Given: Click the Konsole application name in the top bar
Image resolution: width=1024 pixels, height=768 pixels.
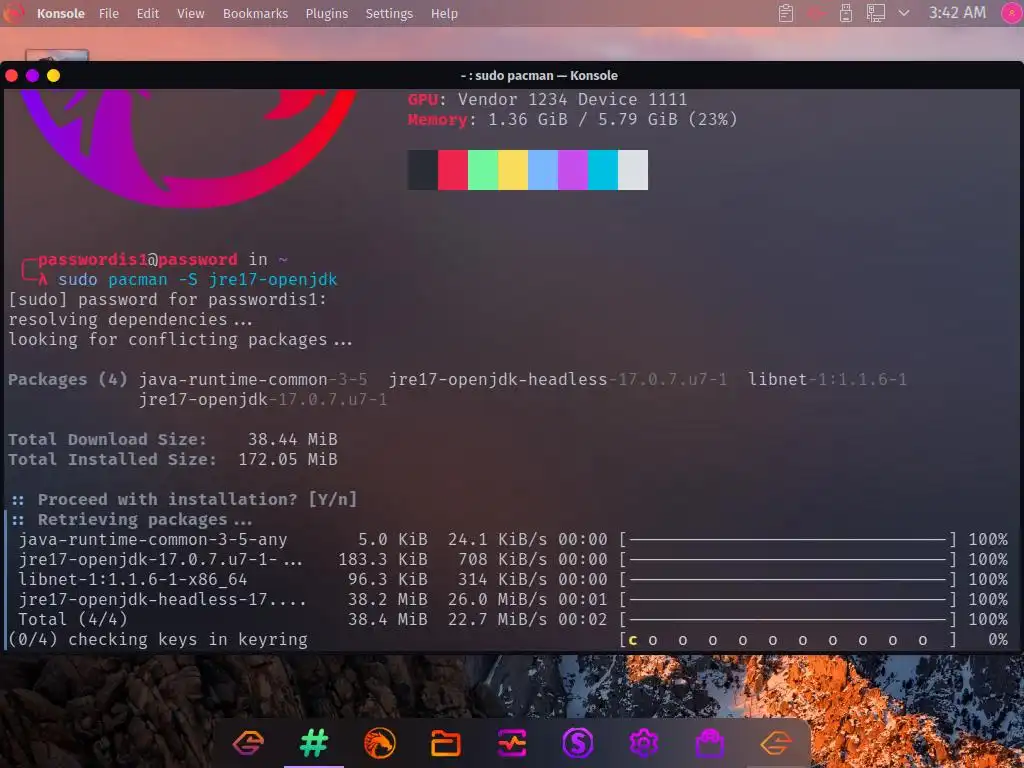Looking at the screenshot, I should click(x=61, y=13).
